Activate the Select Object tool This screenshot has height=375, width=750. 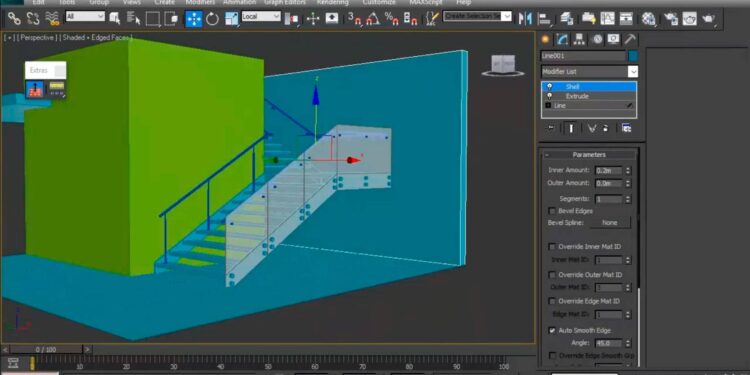click(115, 18)
